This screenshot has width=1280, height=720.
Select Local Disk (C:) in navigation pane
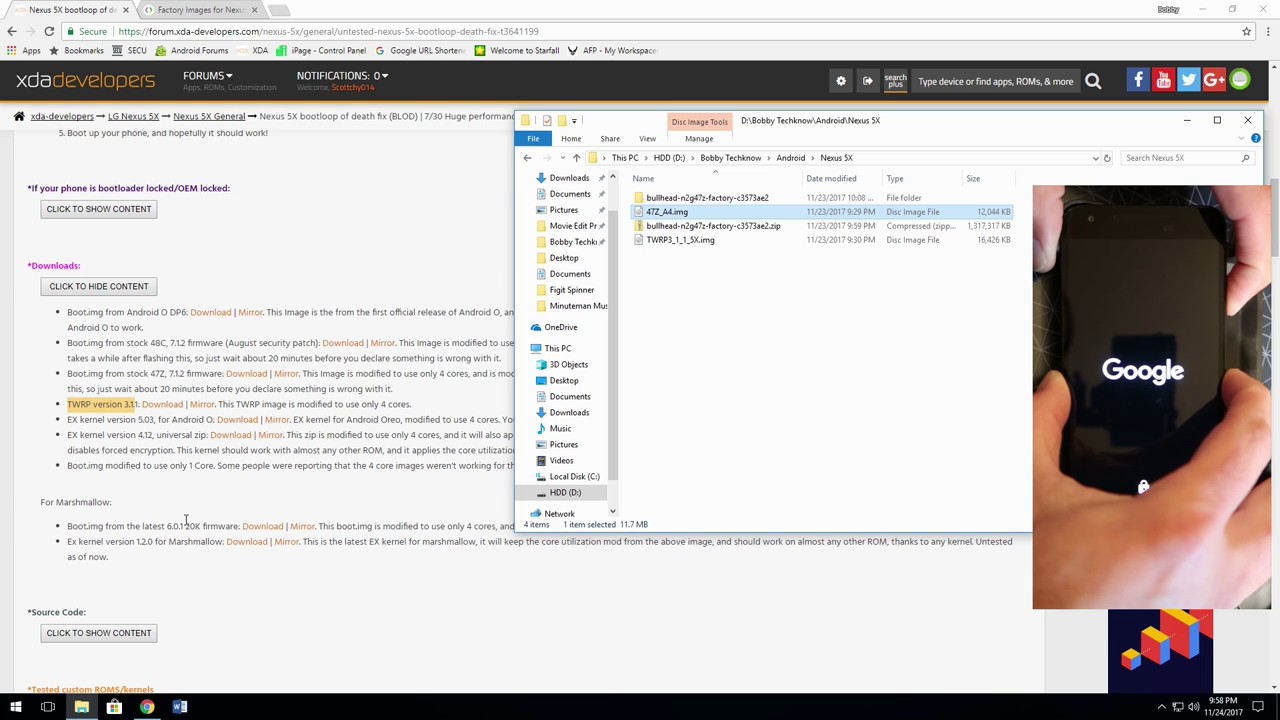(x=574, y=476)
